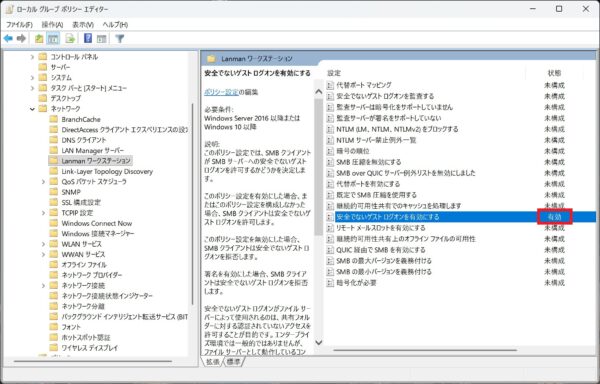Select the デスクトップ tree item
This screenshot has width=600, height=384.
[x=65, y=99]
